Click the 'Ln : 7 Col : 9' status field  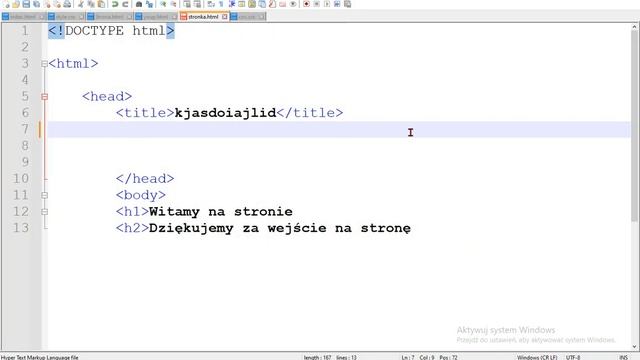coord(418,357)
